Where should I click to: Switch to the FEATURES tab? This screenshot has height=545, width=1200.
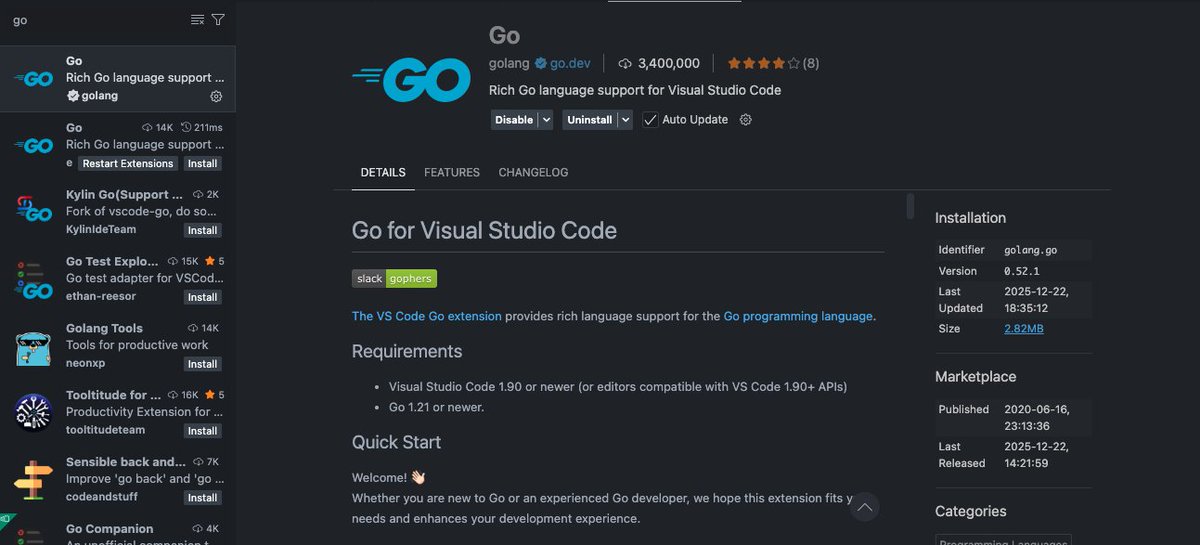[452, 172]
